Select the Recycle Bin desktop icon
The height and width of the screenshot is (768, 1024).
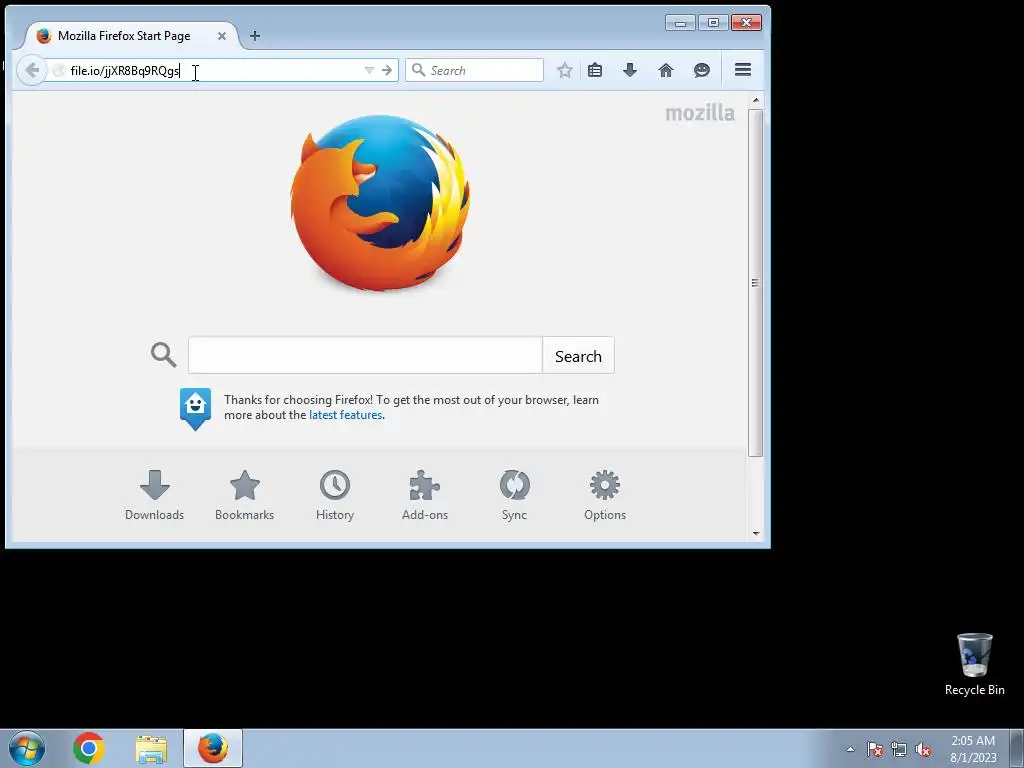[974, 664]
